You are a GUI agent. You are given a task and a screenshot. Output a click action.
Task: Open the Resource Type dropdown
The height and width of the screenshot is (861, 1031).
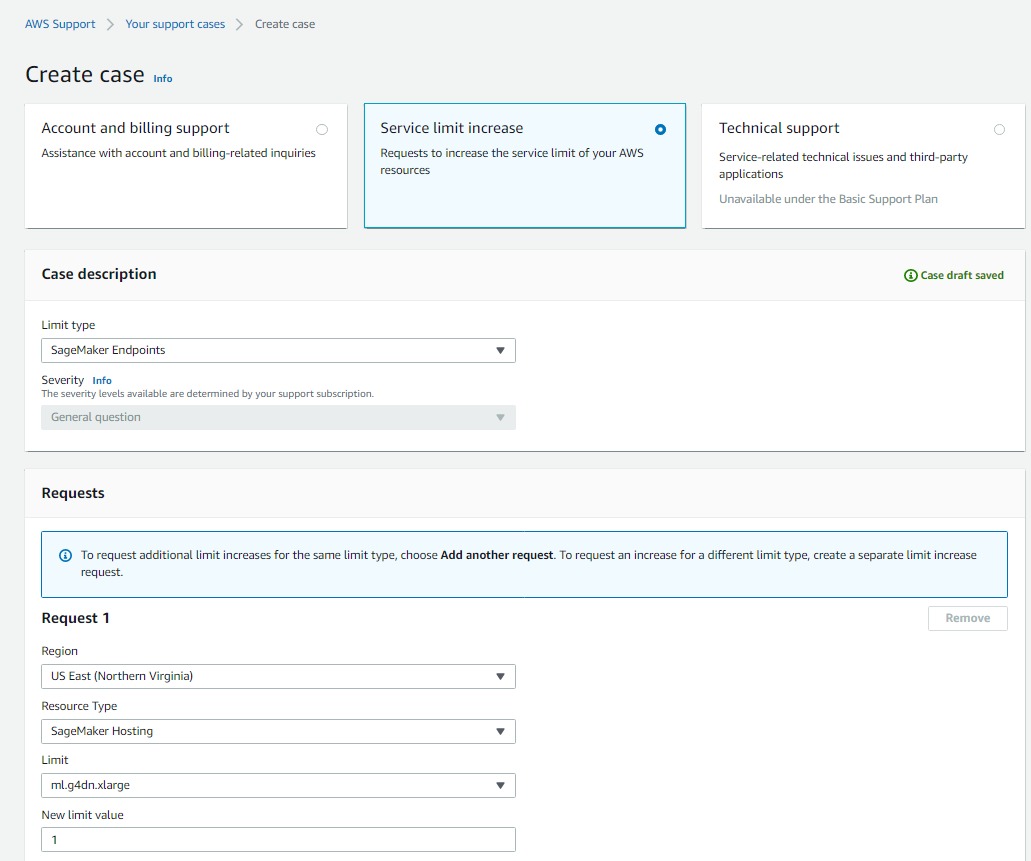pyautogui.click(x=278, y=731)
